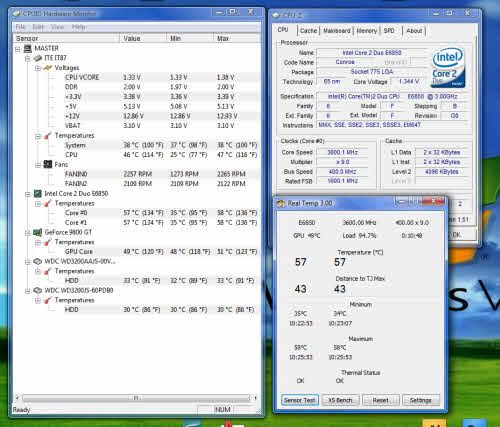
Task: Click the WDC WD3200AAJS drive icon
Action: coord(37,261)
